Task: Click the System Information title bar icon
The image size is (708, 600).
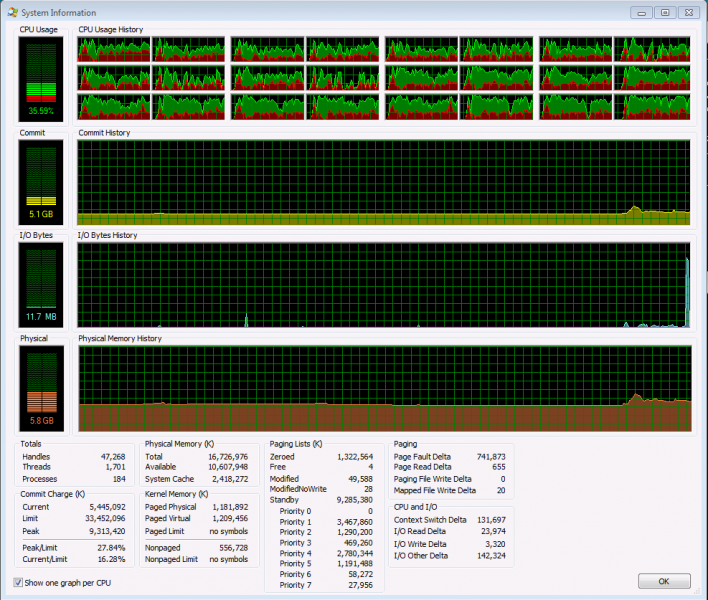Action: [12, 12]
